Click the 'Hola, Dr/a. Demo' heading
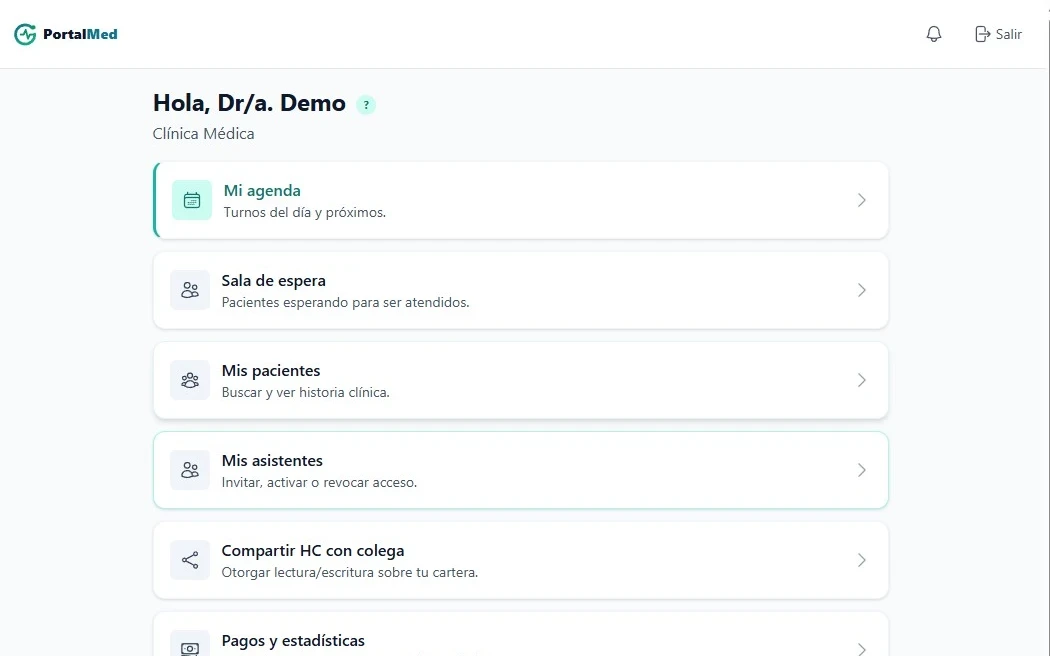Viewport: 1050px width, 656px height. [249, 103]
